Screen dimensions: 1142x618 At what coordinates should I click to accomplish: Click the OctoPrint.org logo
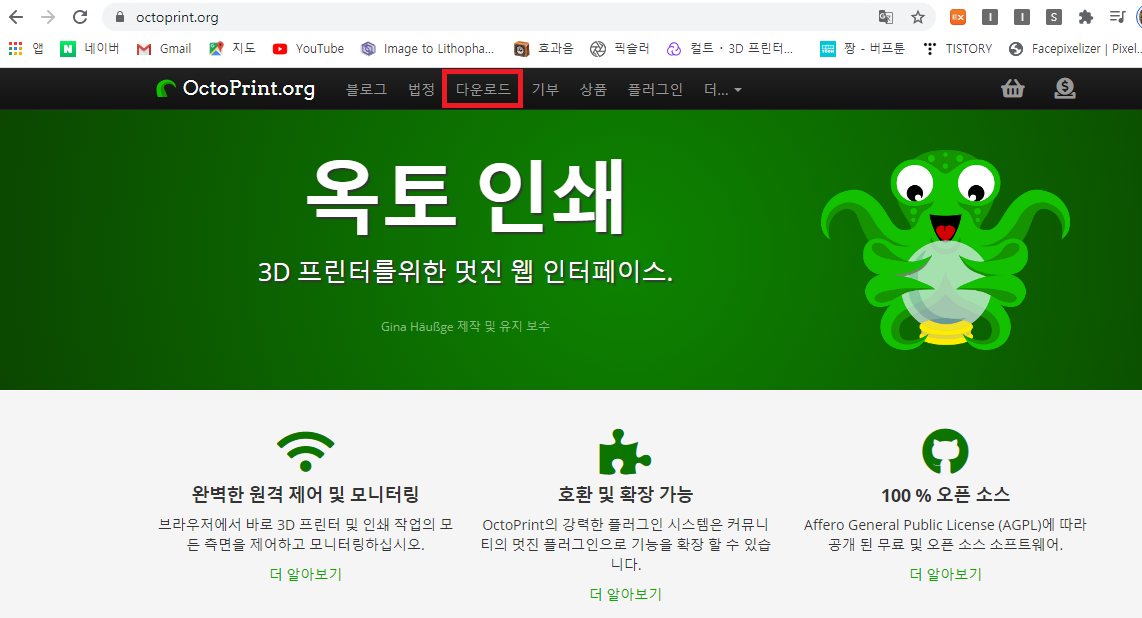point(236,89)
